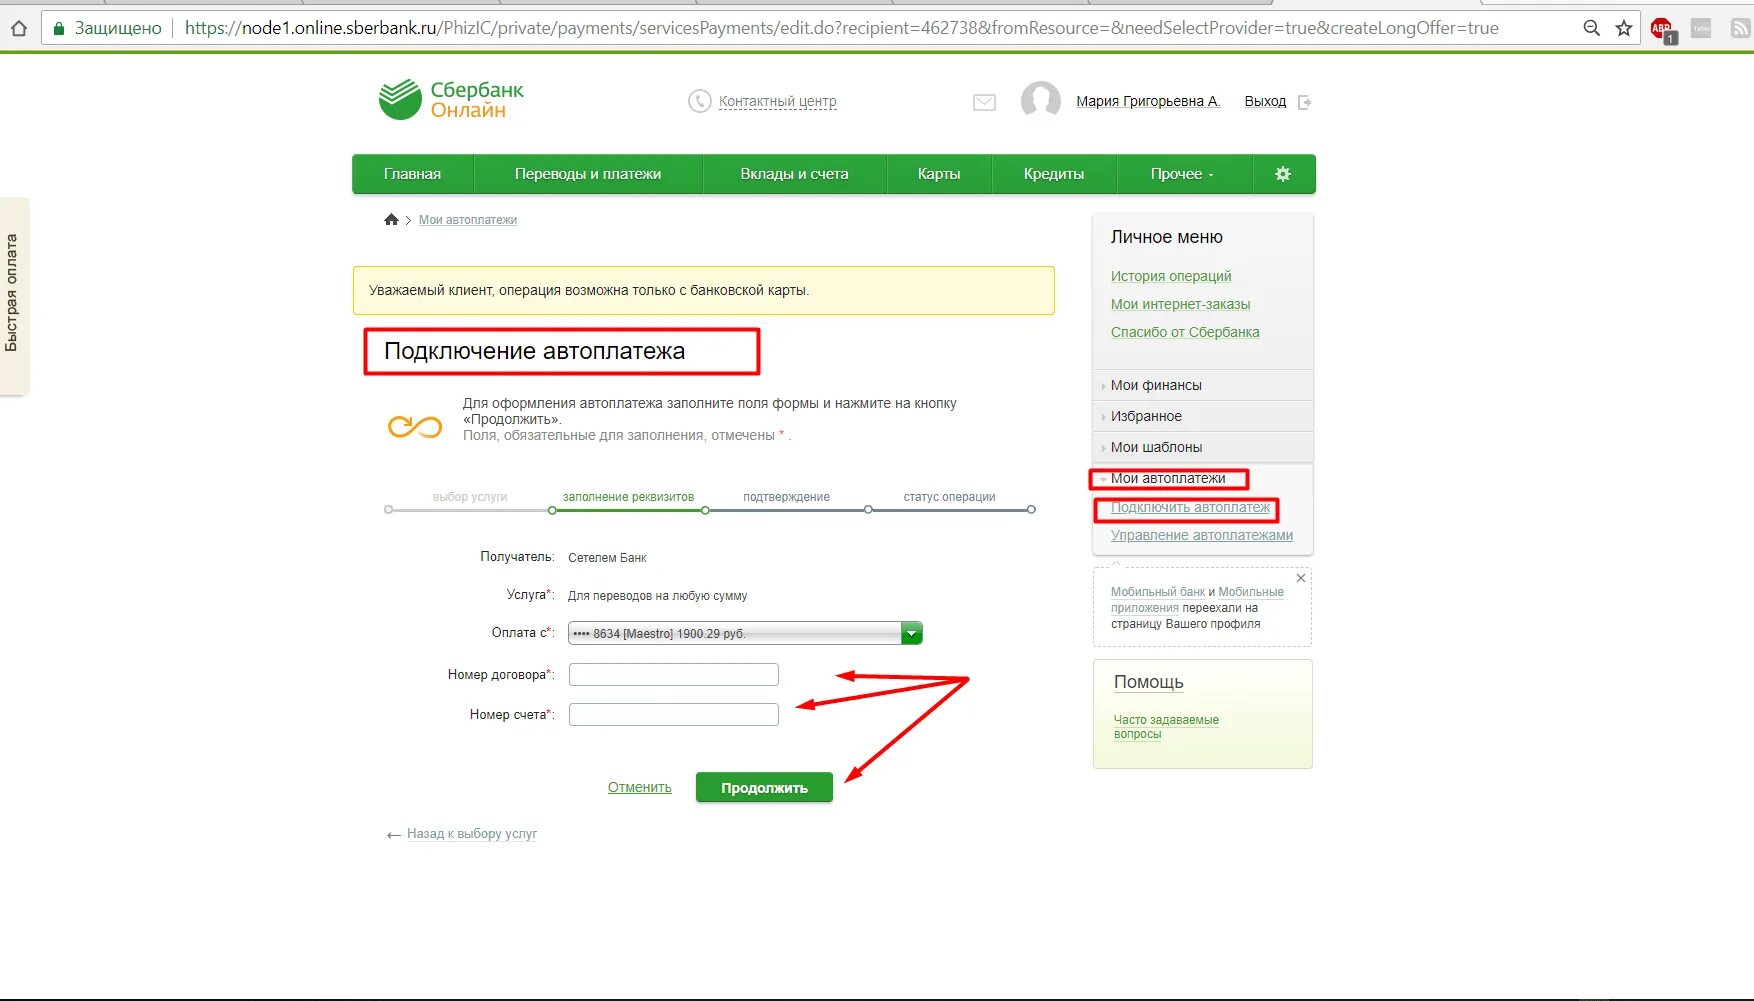Close the Мобильный банк notice with X
Viewport: 1754px width, 1001px height.
[1301, 578]
